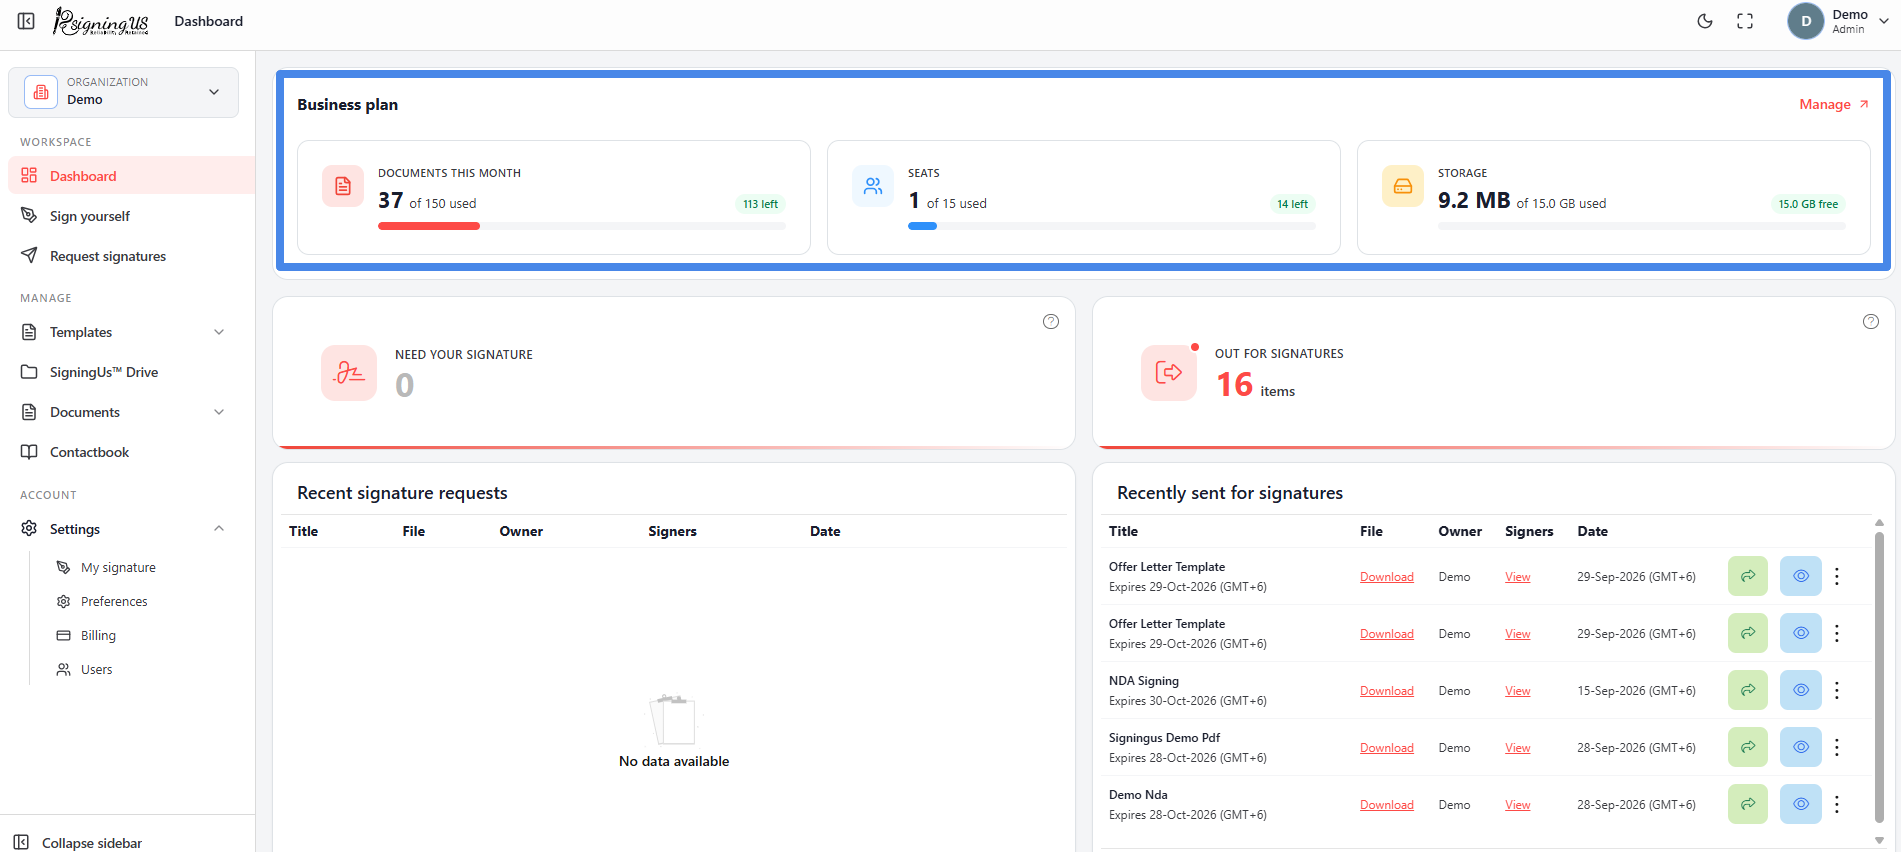
Task: Download the first Offer Letter Template file
Action: [x=1387, y=577]
